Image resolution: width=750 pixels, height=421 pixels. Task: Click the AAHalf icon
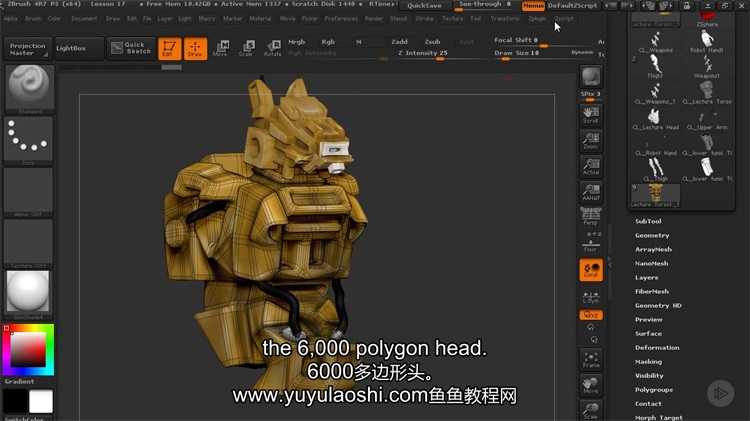(591, 192)
